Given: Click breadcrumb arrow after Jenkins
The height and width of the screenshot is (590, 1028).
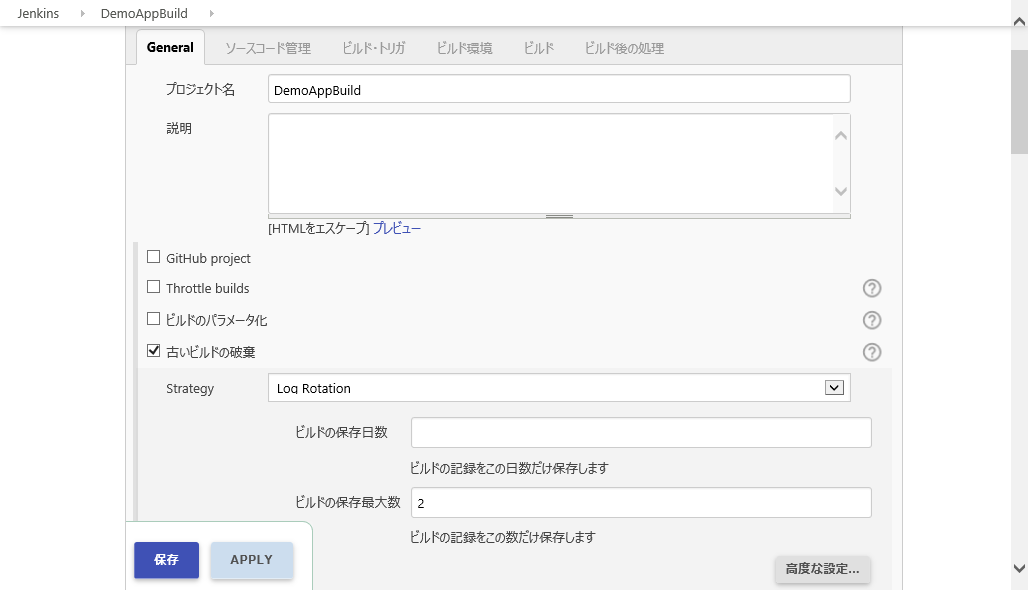Looking at the screenshot, I should pyautogui.click(x=82, y=13).
